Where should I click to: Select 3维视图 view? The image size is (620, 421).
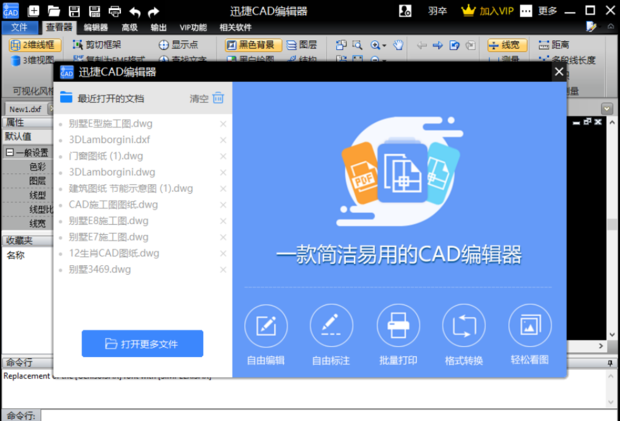coord(32,60)
